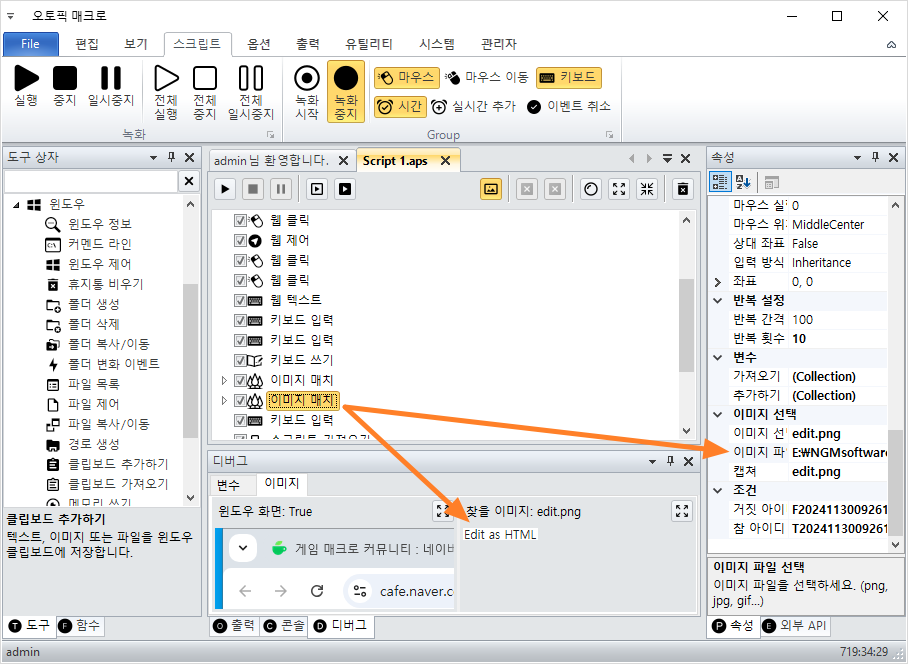Switch to the 출력 bottom tab

tap(235, 626)
